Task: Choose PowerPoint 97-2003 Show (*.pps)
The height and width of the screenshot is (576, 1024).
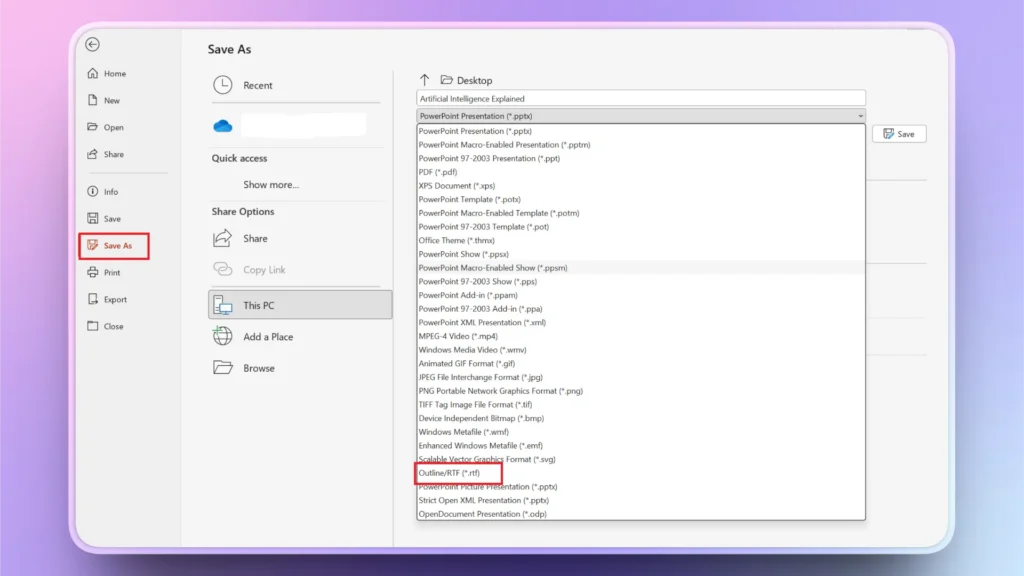Action: click(x=641, y=281)
